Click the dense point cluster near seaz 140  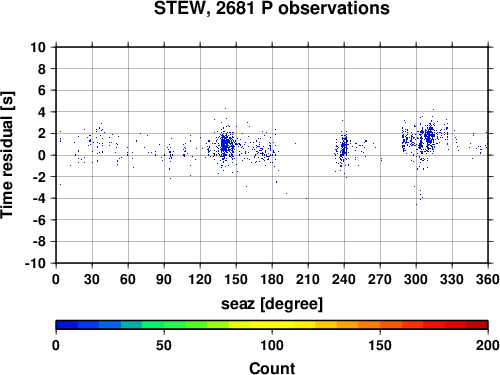[226, 145]
